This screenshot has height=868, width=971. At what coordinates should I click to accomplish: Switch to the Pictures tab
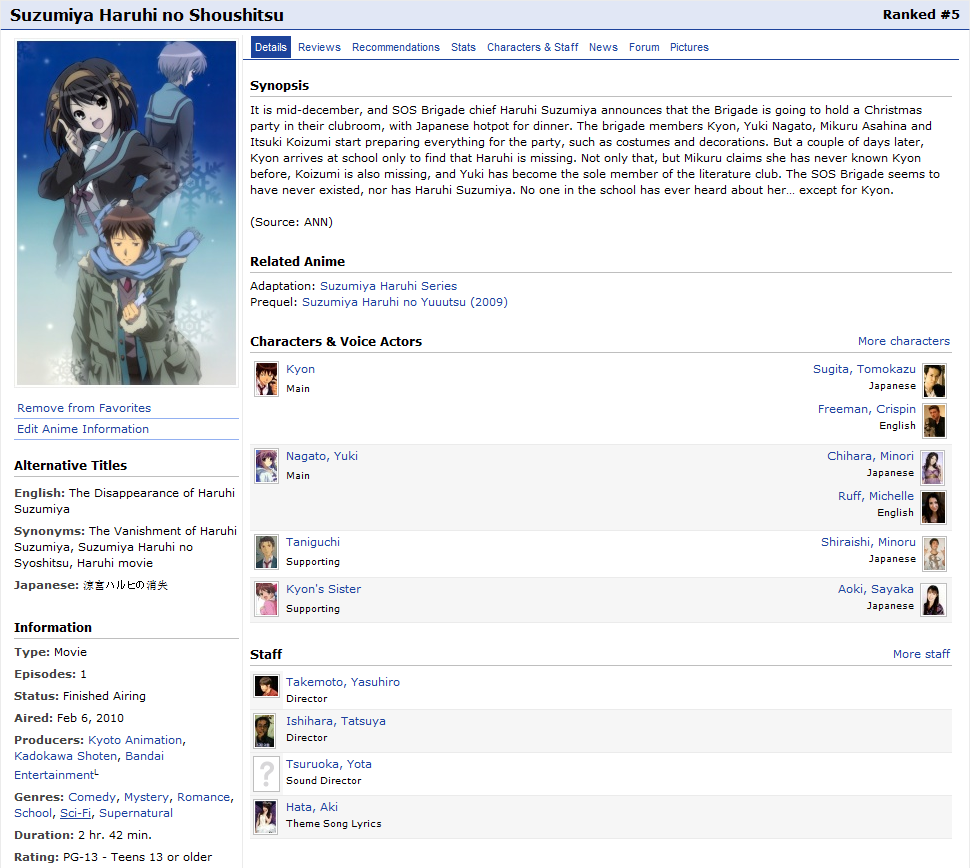tap(689, 47)
